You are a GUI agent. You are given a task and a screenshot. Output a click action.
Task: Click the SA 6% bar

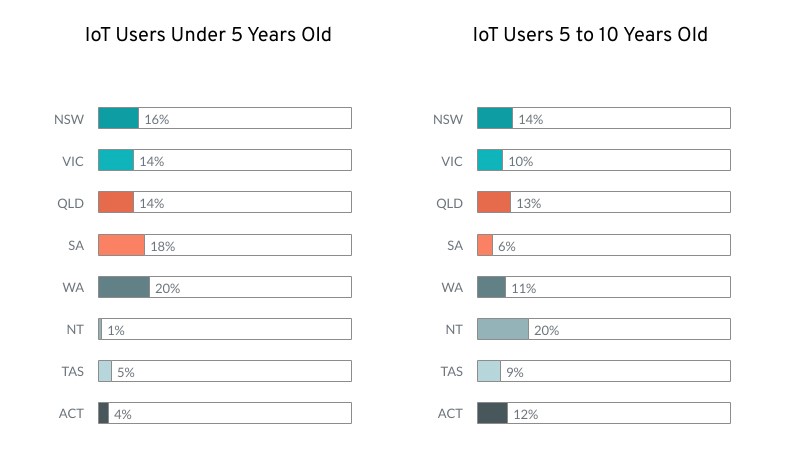(x=485, y=244)
